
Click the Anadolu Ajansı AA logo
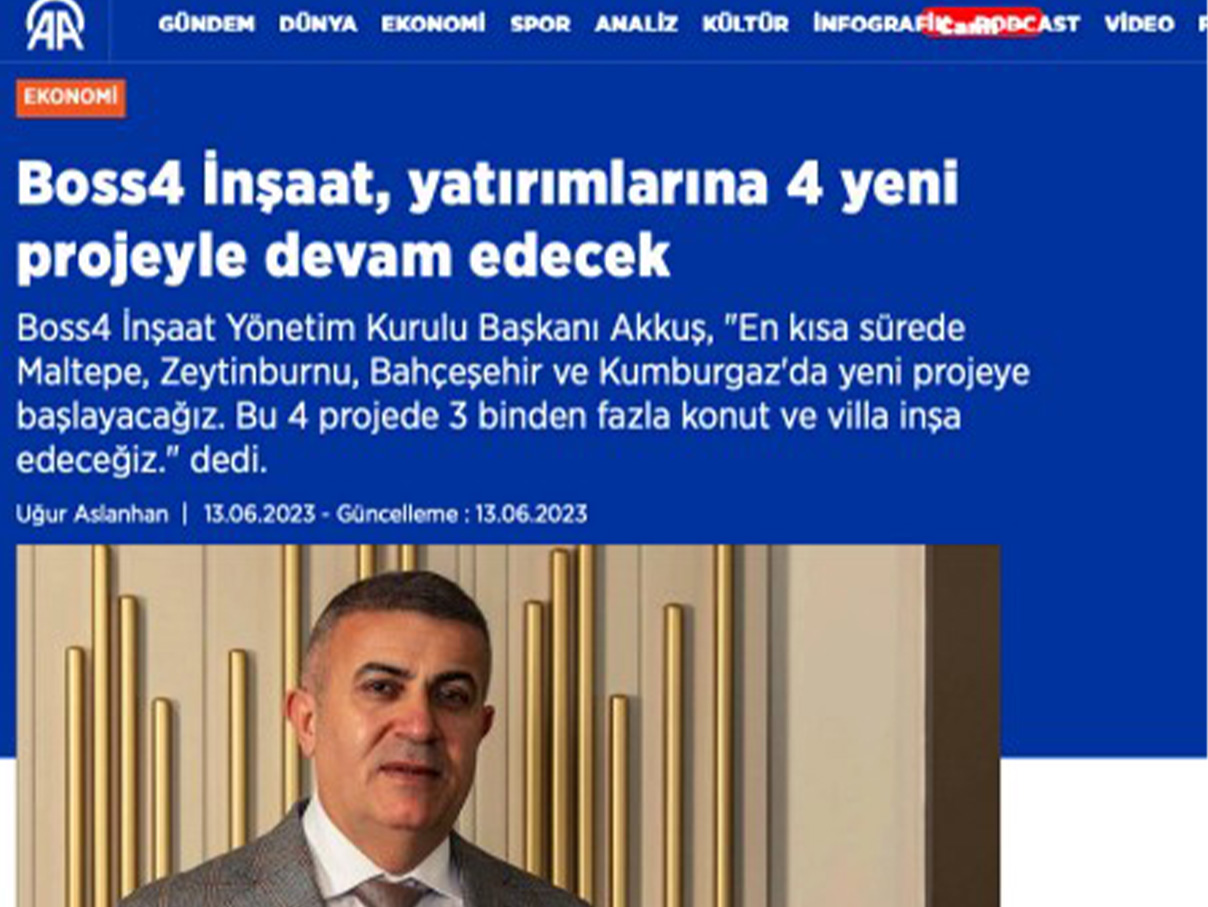(x=55, y=25)
